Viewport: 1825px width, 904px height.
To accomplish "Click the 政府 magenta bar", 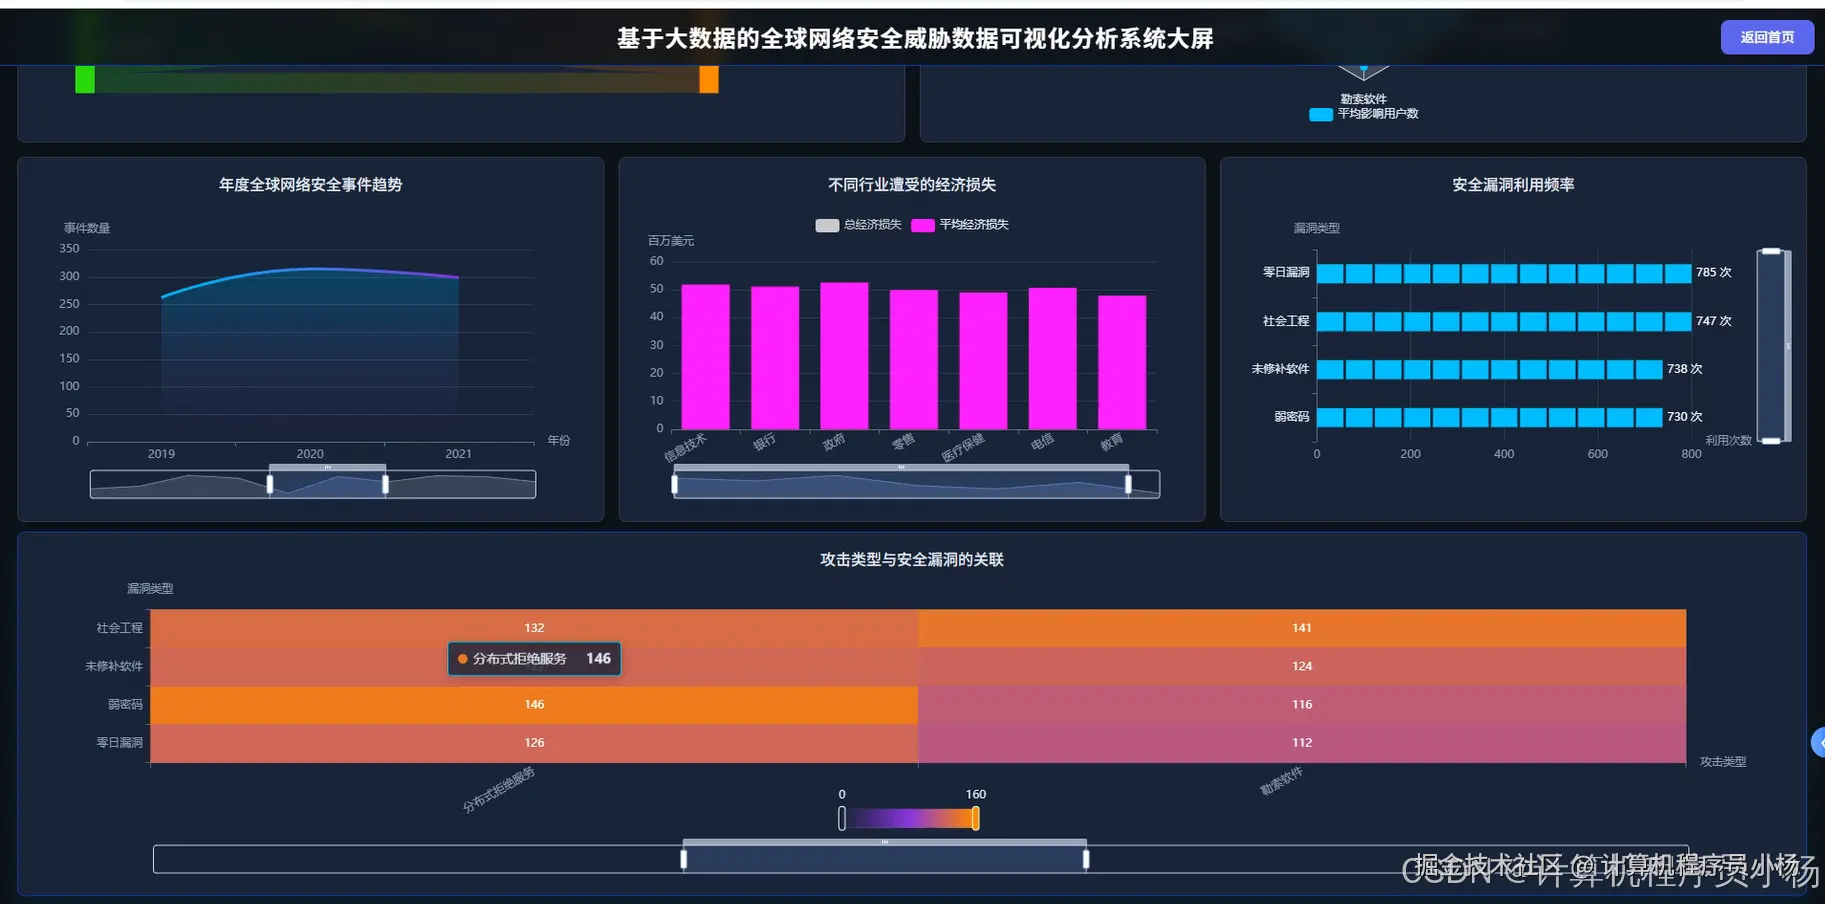I will tap(844, 356).
